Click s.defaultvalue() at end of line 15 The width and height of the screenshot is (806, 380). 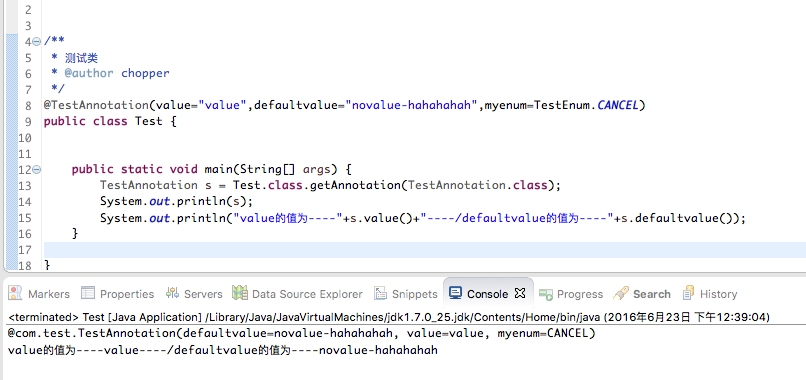point(677,218)
